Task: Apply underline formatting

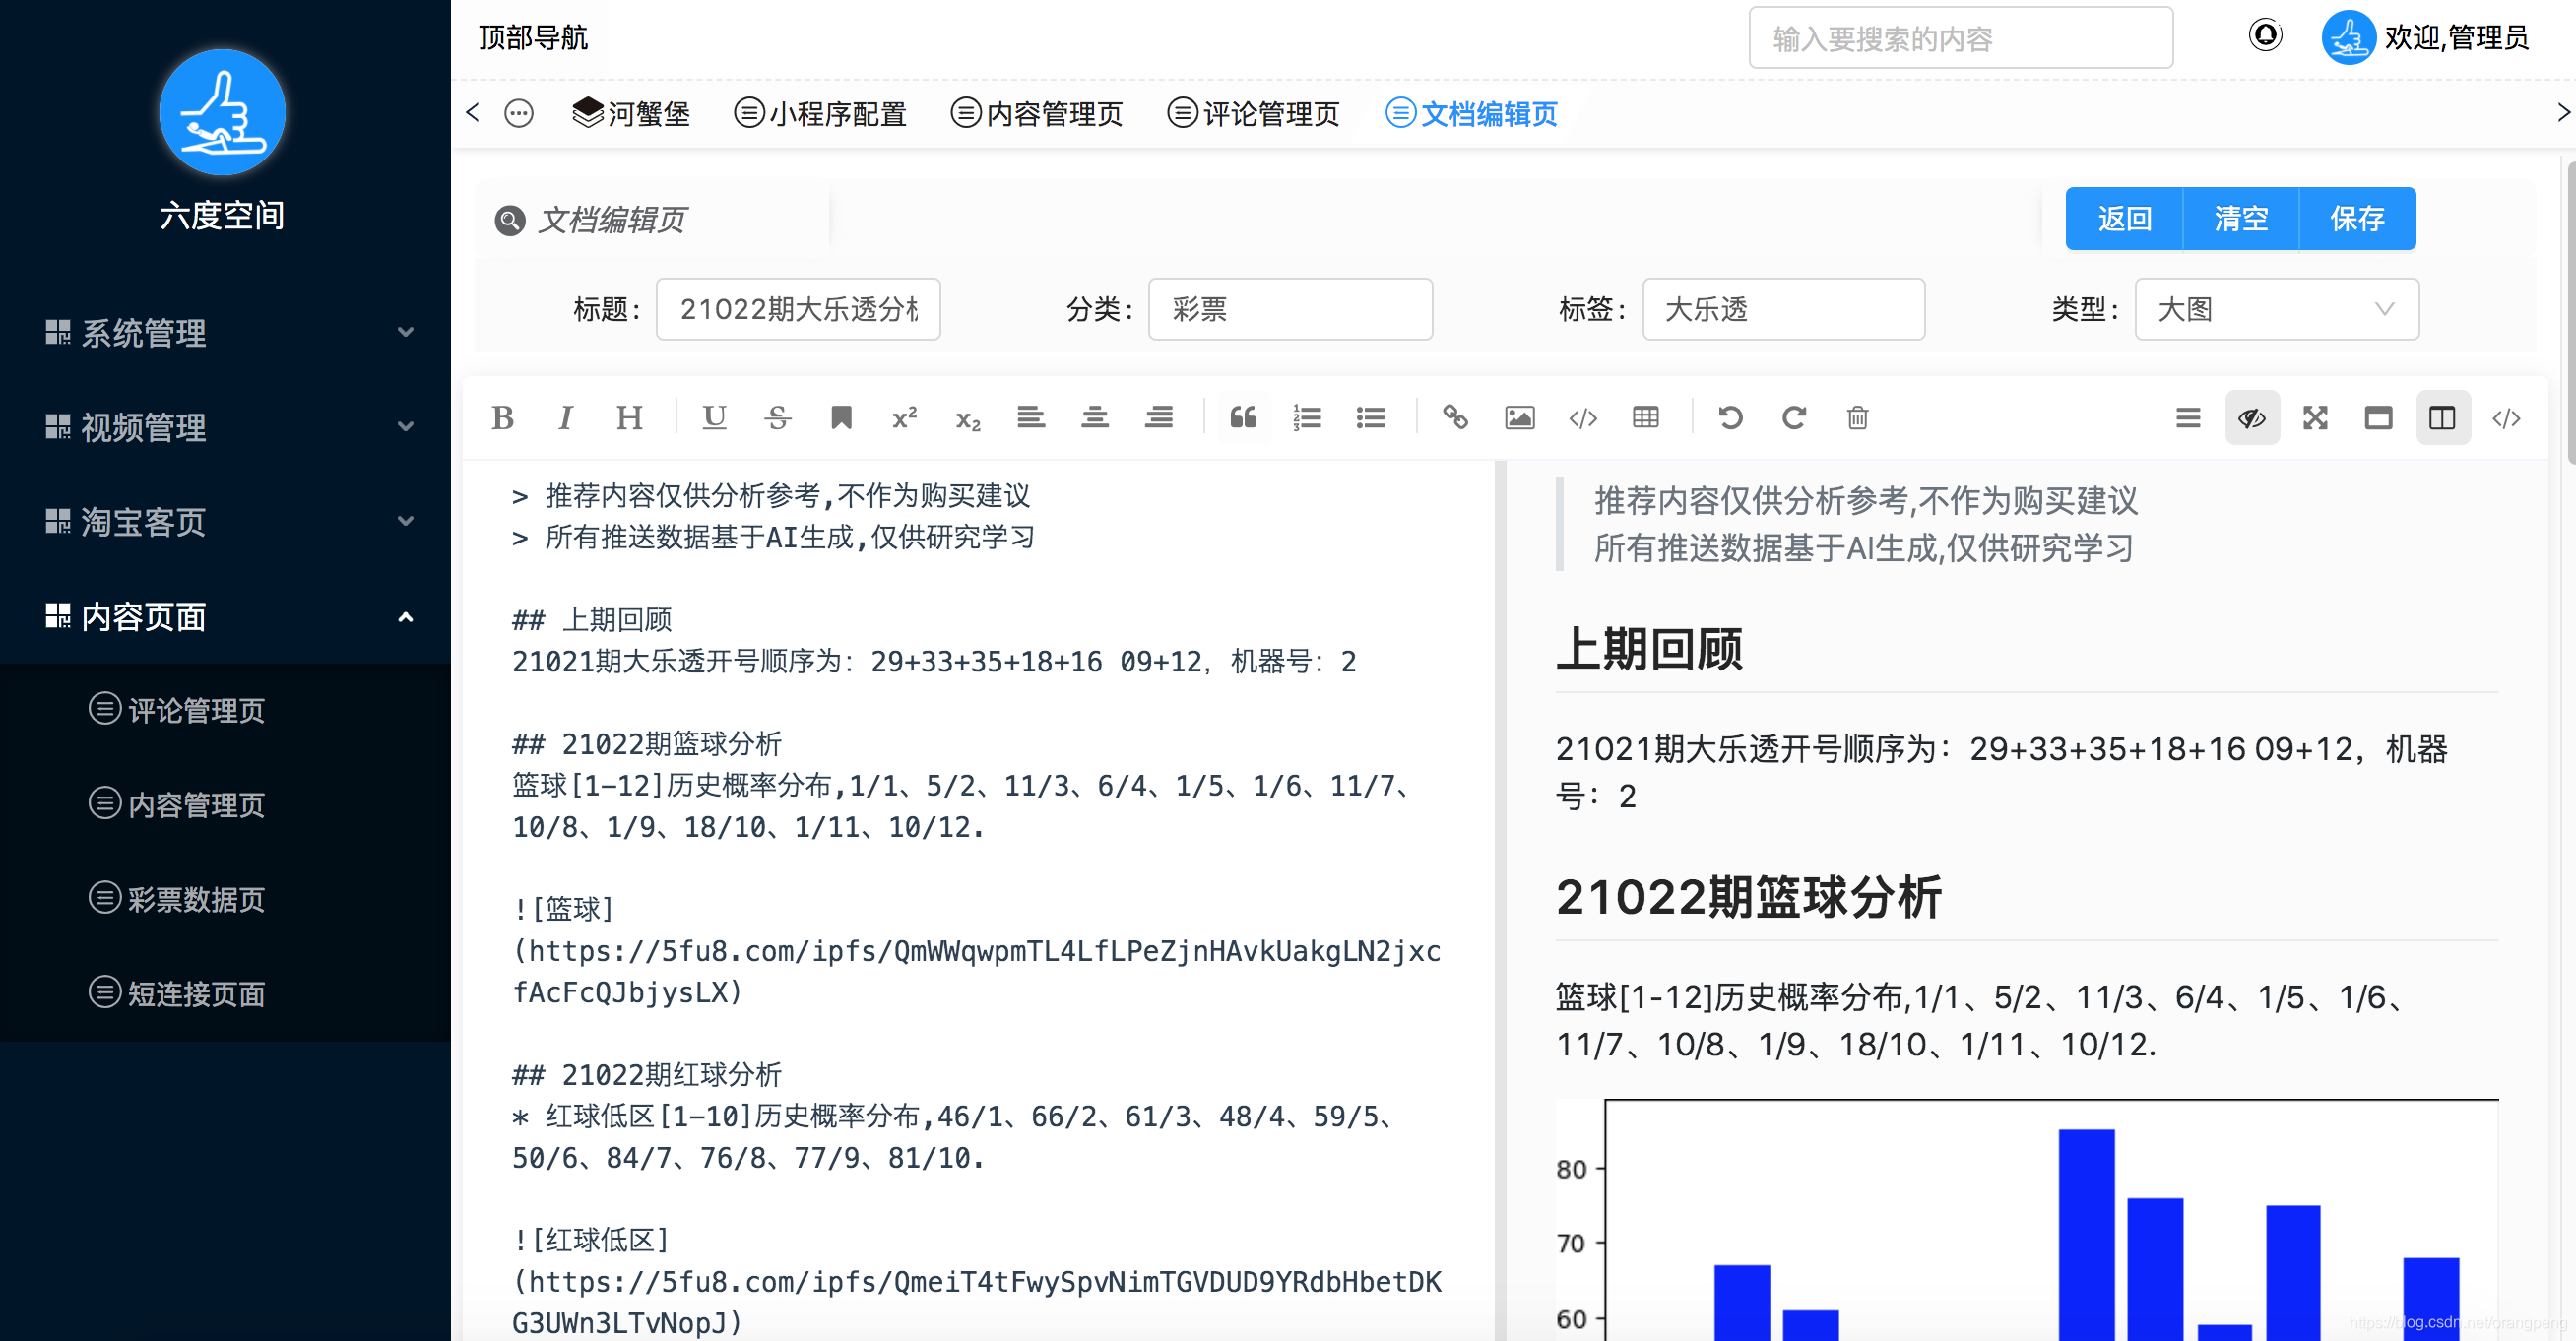Action: pyautogui.click(x=714, y=418)
